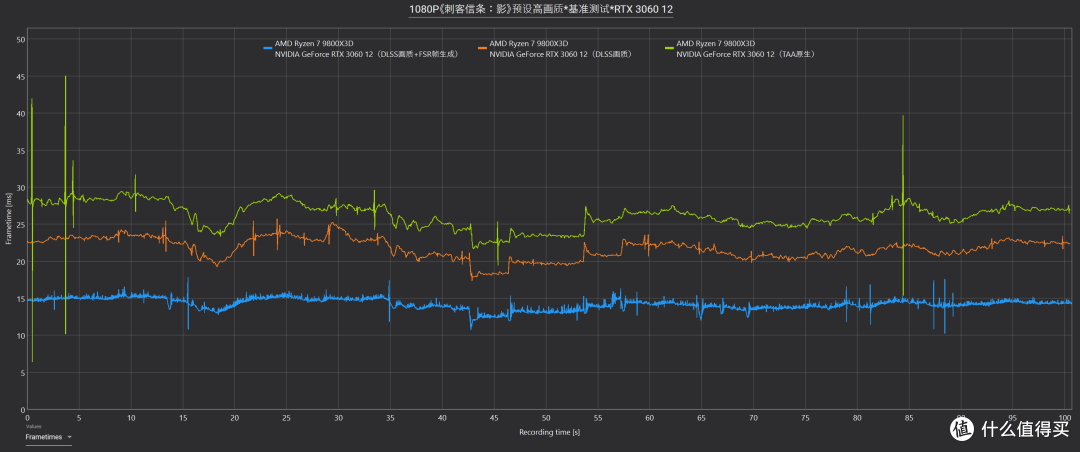Click the 25 tick on the recording time axis
The image size is (1080, 452).
(x=287, y=418)
